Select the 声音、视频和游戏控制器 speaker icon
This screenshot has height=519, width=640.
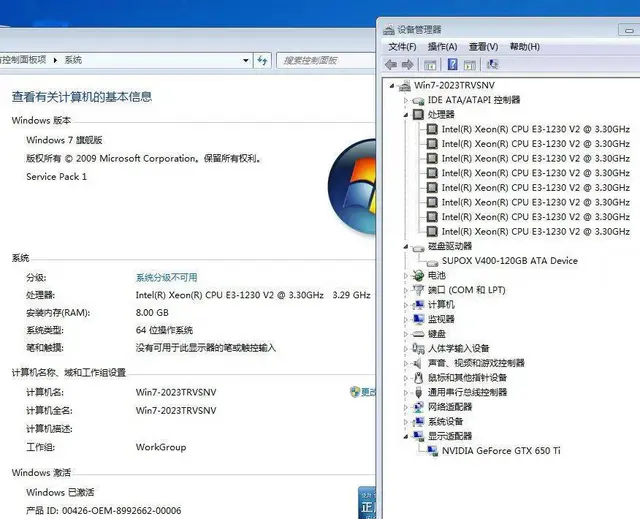pos(418,363)
